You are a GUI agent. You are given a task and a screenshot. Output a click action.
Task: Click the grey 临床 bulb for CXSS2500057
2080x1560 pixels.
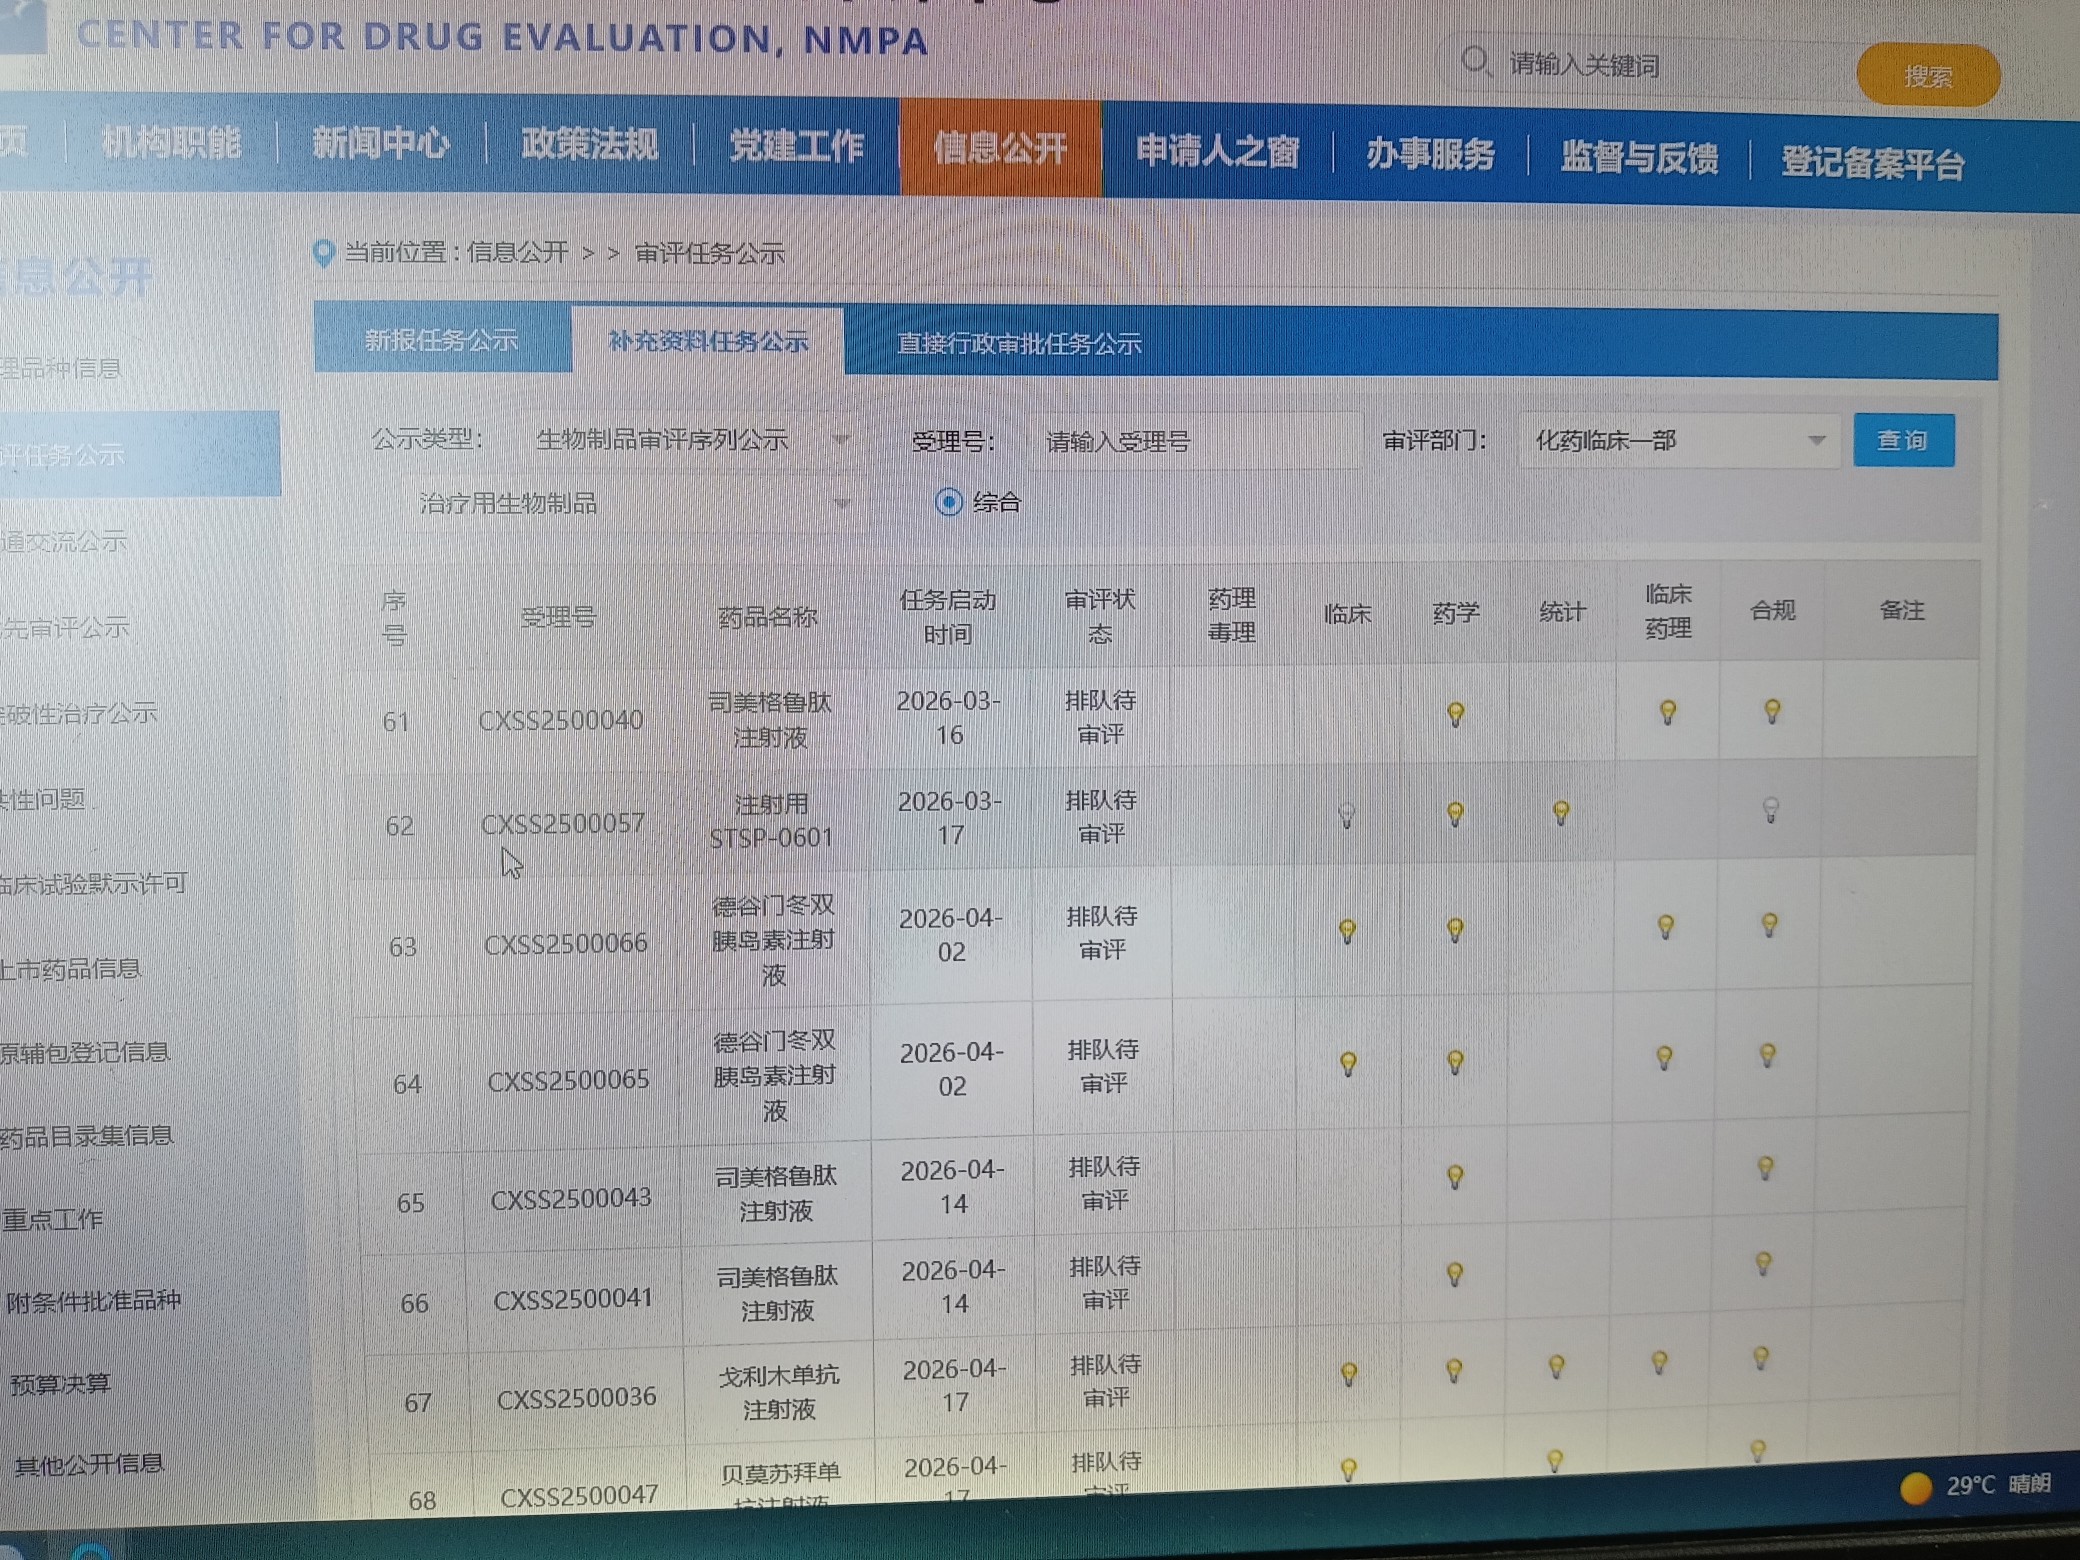click(x=1347, y=816)
